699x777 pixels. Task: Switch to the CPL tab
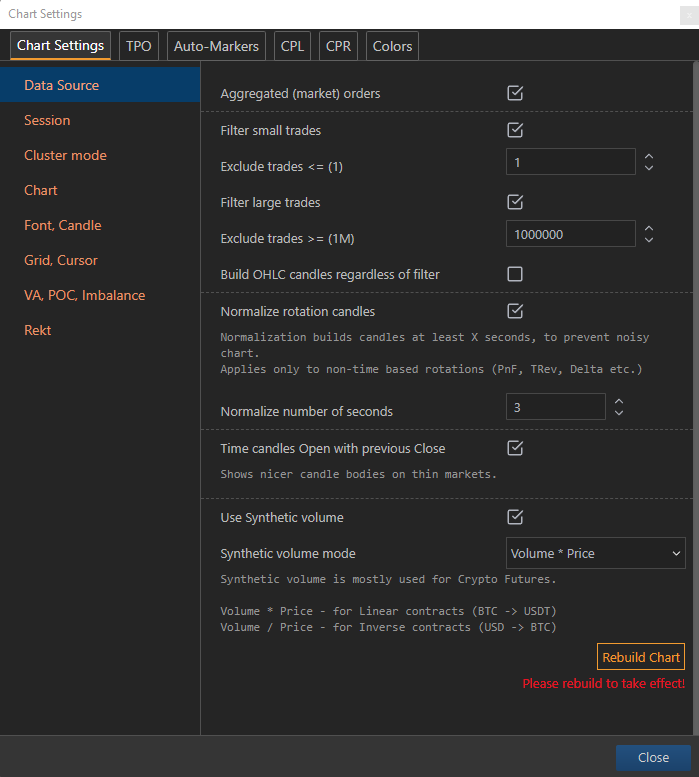(x=292, y=46)
